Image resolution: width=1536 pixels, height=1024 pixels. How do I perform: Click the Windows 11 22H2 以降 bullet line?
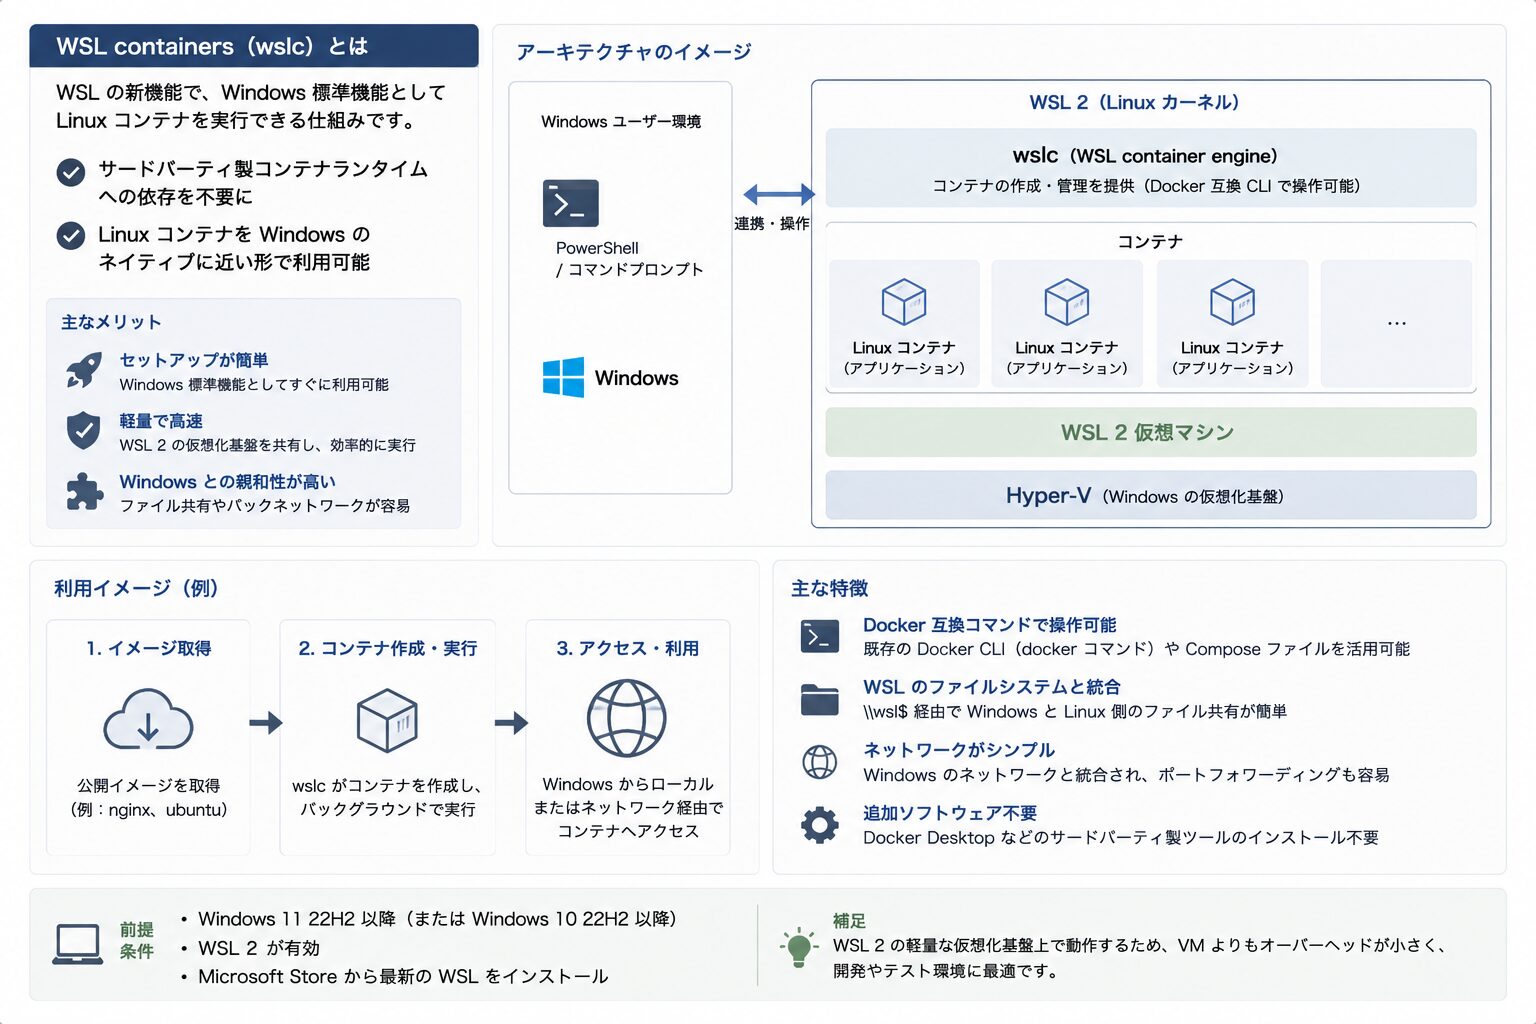[430, 919]
